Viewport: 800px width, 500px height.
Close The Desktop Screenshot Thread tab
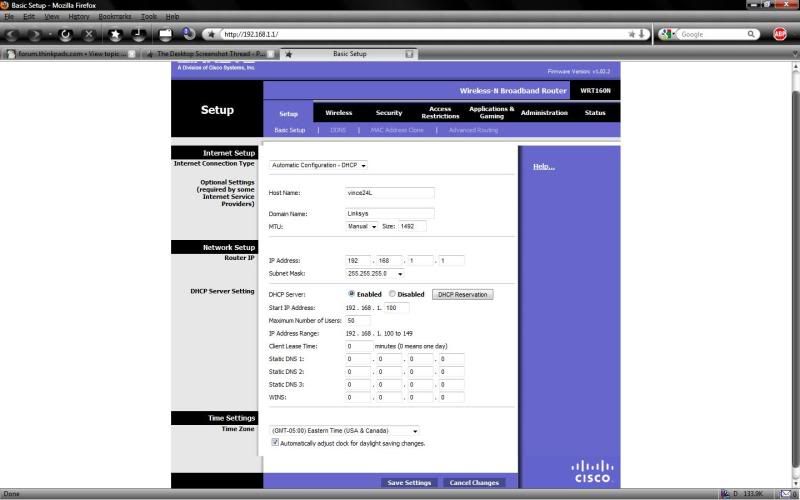(270, 54)
